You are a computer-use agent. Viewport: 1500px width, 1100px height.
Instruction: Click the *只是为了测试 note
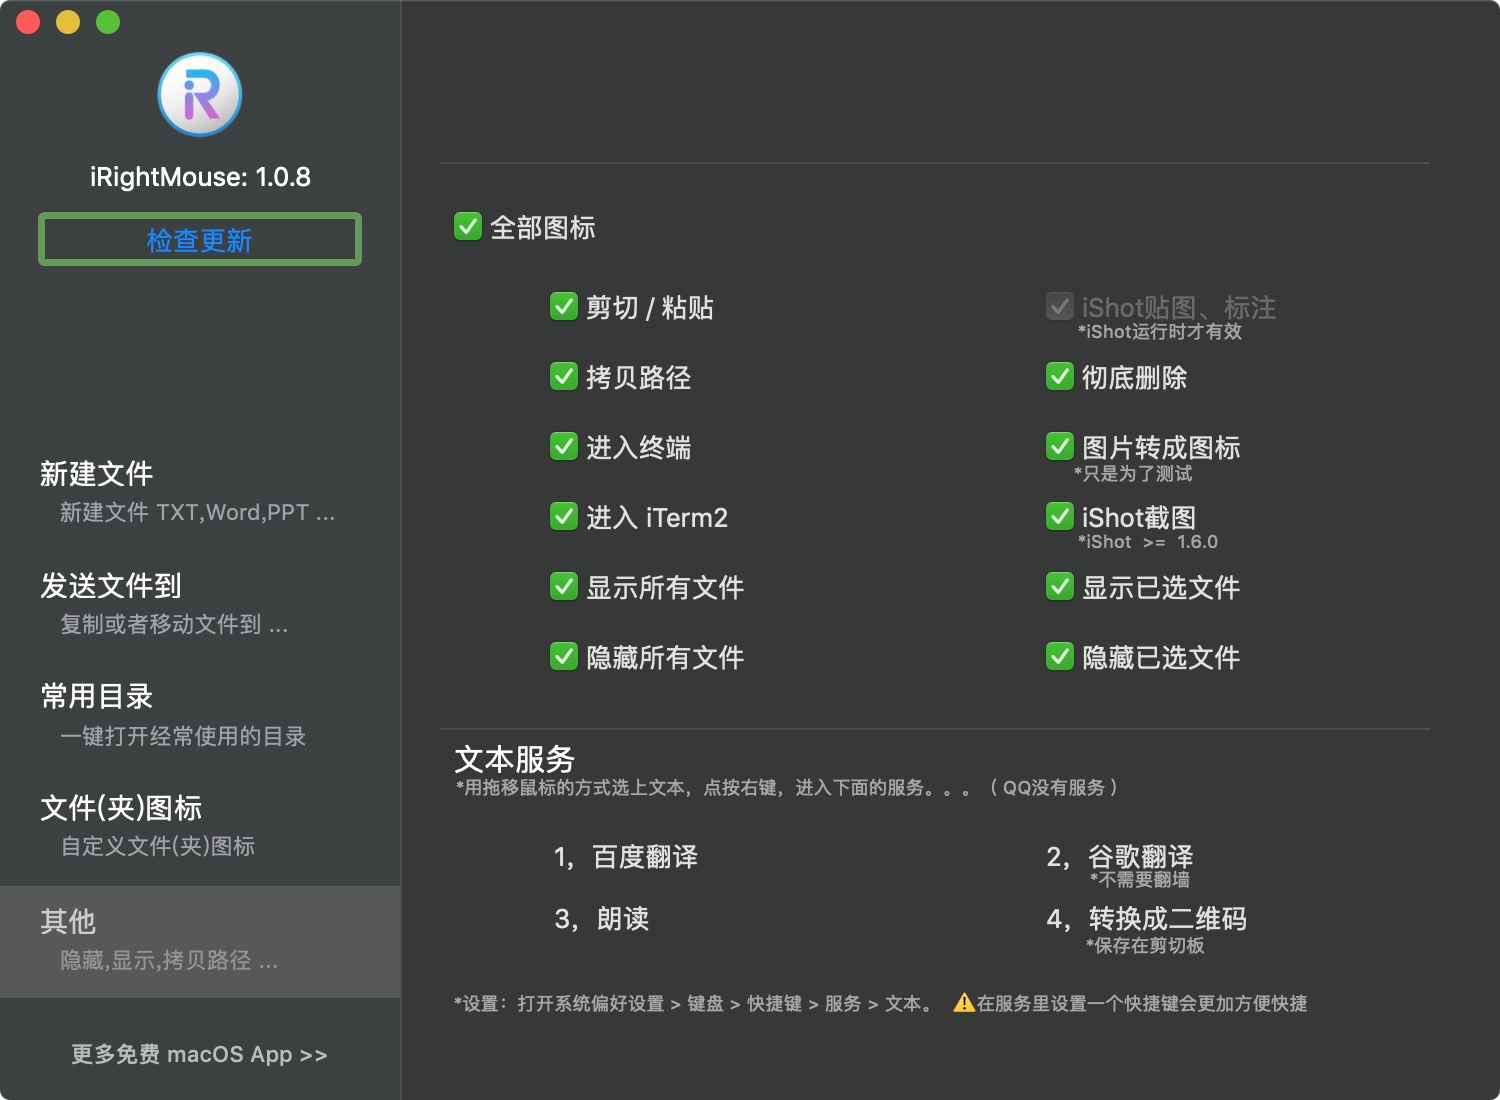1134,474
